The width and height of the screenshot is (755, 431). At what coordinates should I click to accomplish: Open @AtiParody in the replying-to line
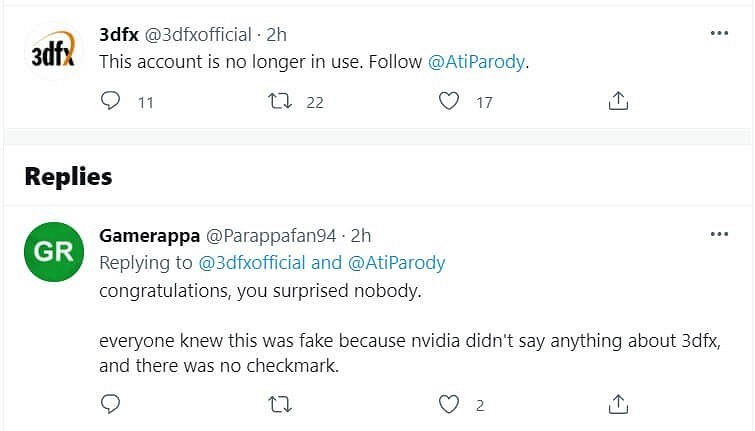(x=396, y=263)
